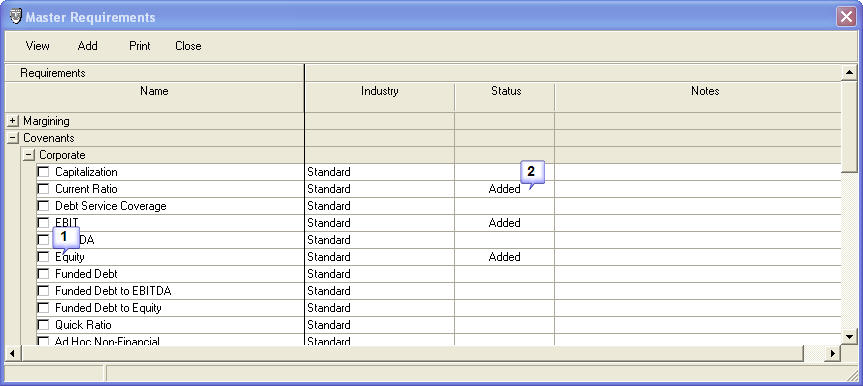Collapse the Covenants tree node
Screen dimensions: 863x386
(14, 138)
